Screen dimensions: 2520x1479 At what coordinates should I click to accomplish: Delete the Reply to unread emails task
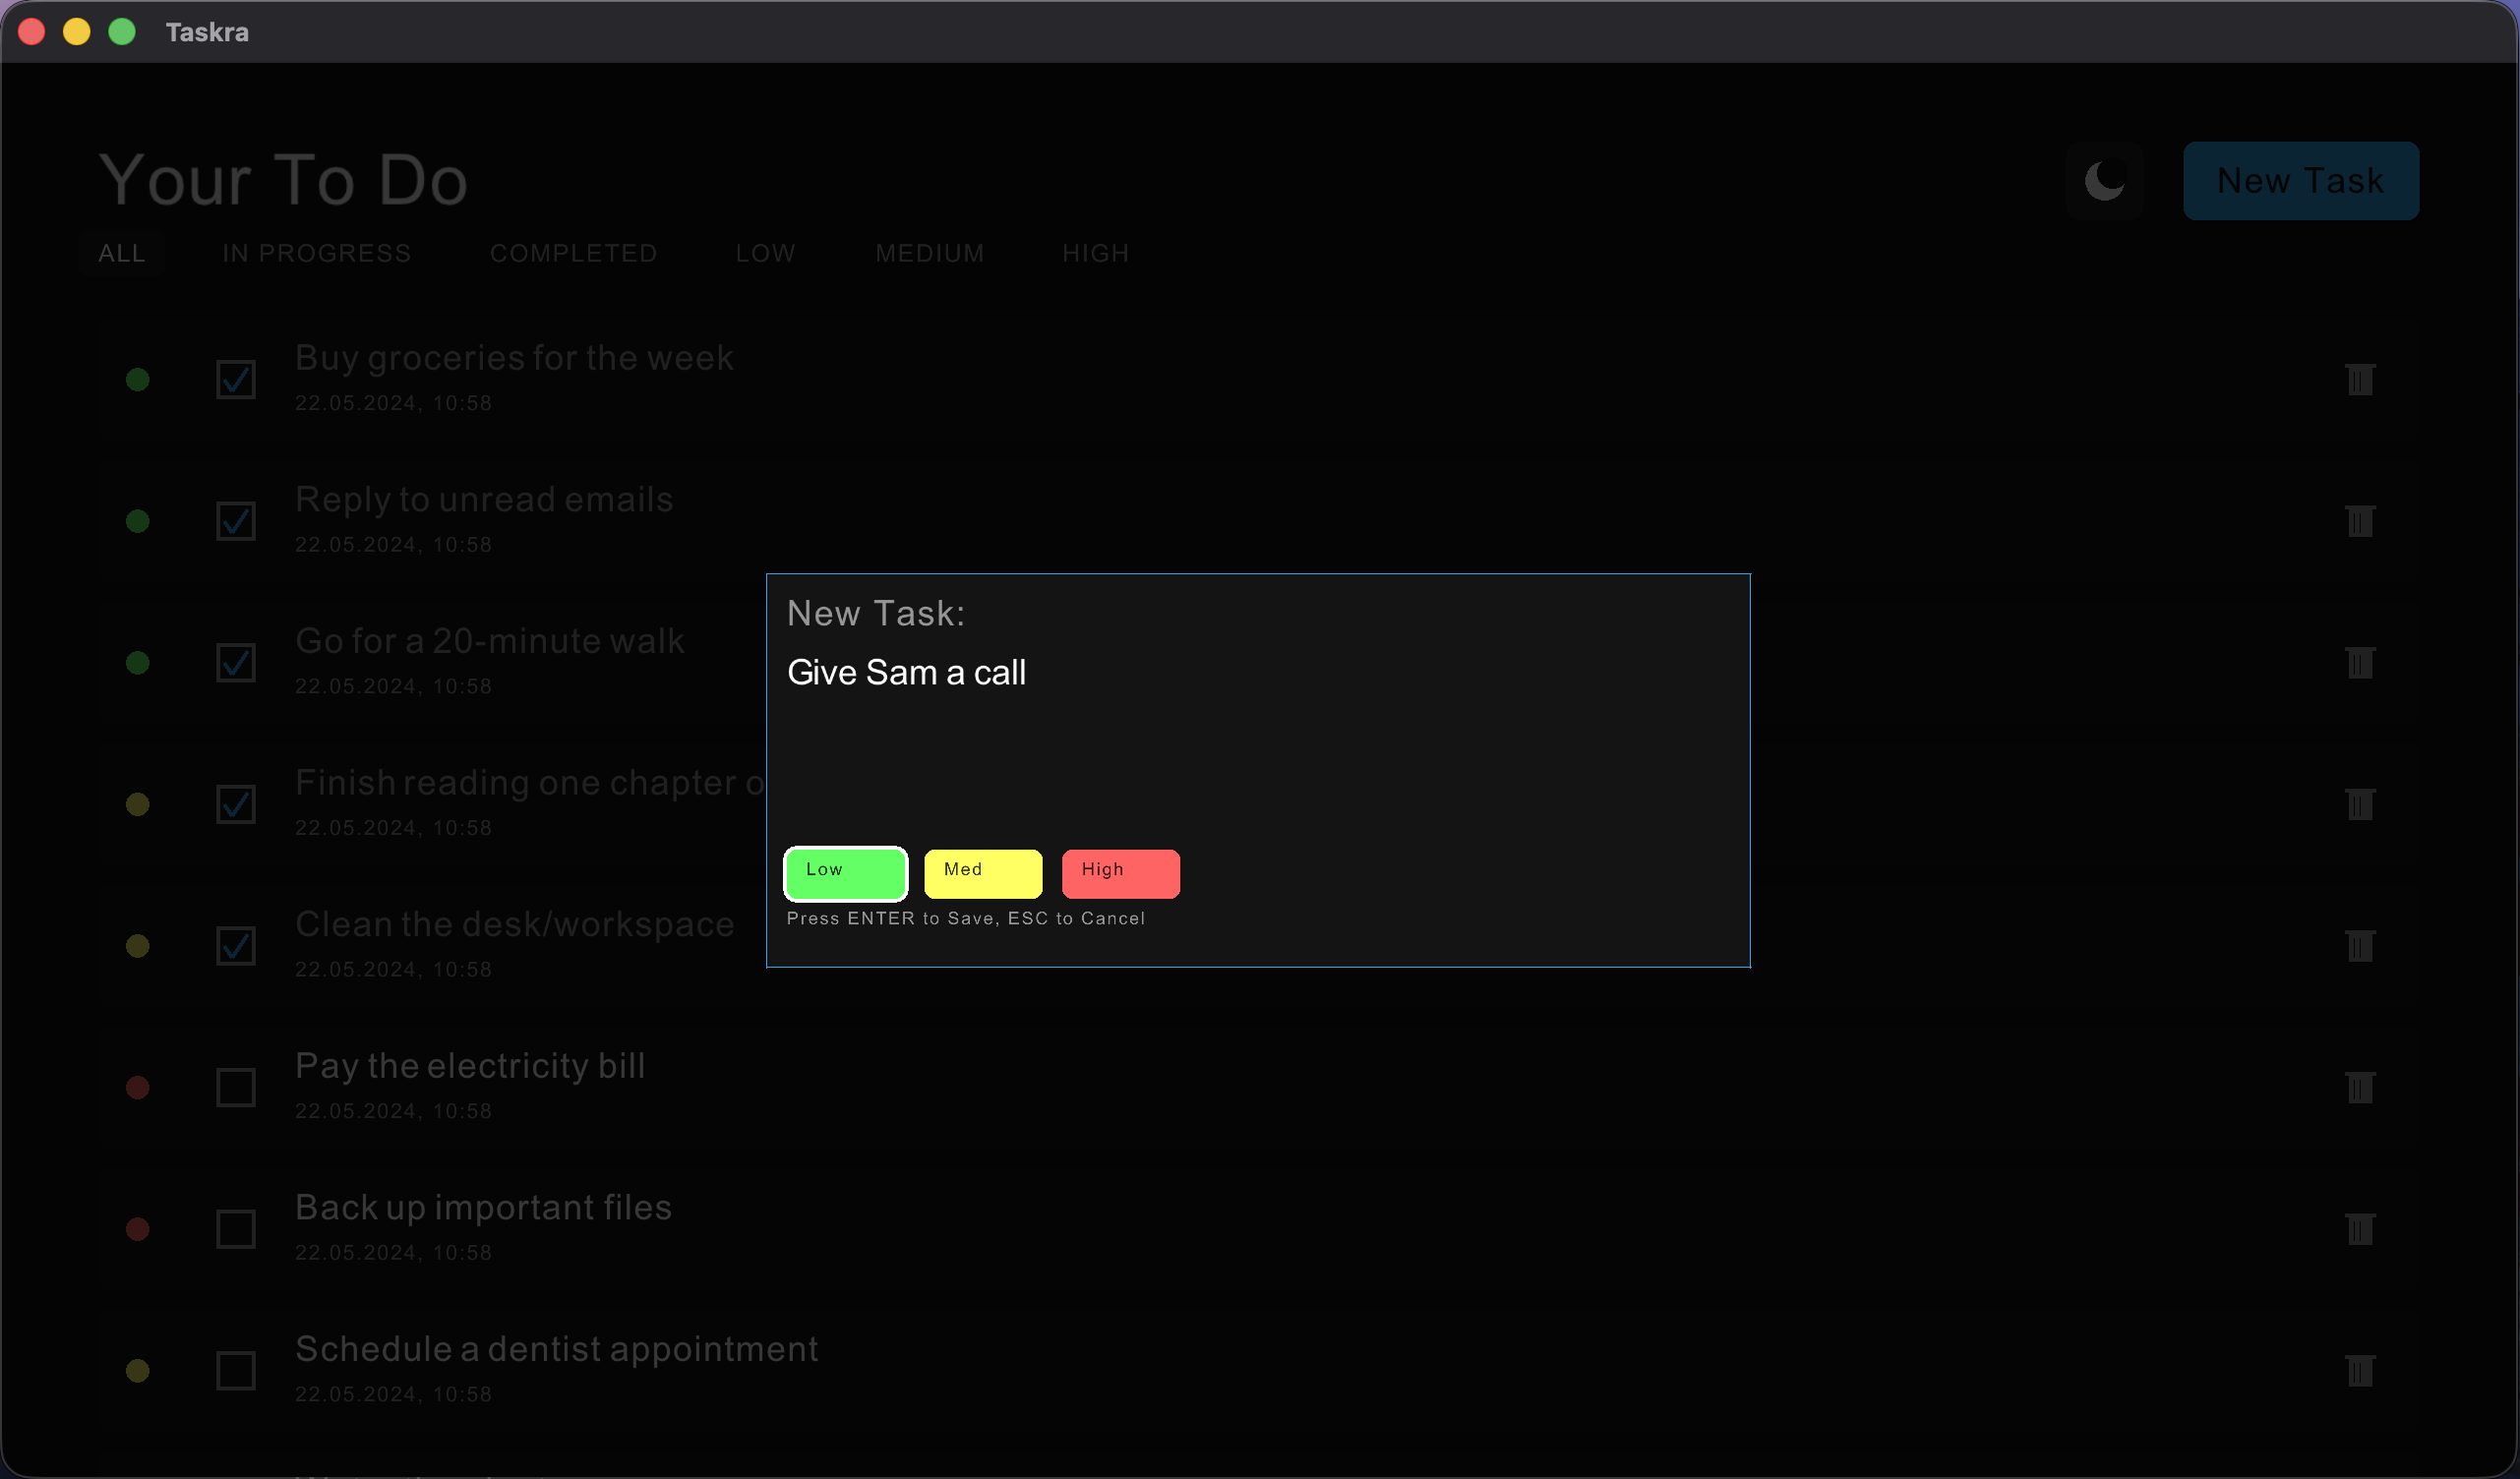2360,521
